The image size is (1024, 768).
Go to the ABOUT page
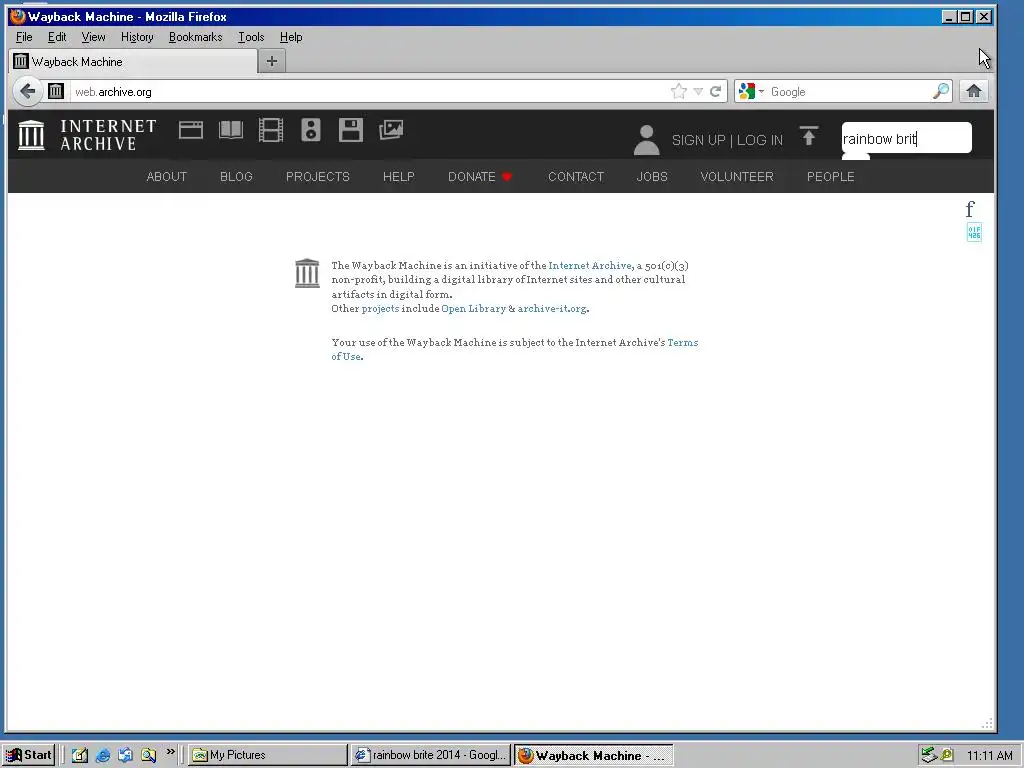(x=167, y=176)
